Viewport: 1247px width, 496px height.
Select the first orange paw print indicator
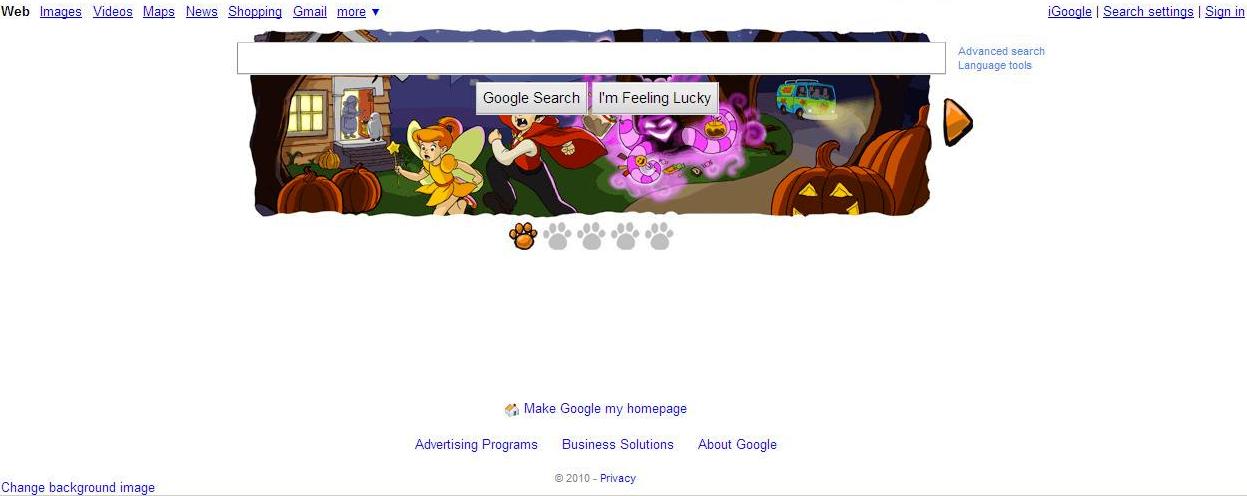coord(523,236)
